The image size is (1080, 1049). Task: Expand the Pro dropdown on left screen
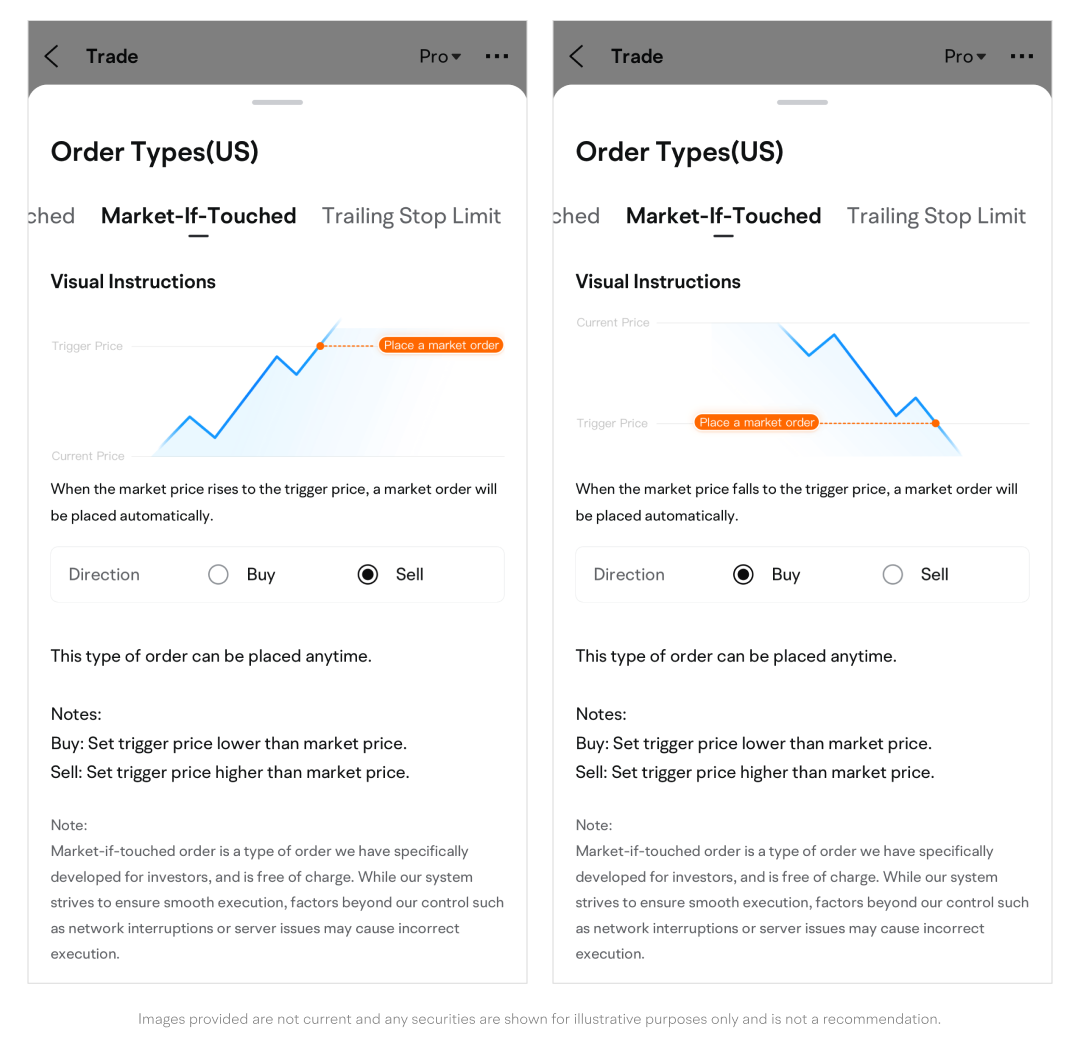(440, 56)
